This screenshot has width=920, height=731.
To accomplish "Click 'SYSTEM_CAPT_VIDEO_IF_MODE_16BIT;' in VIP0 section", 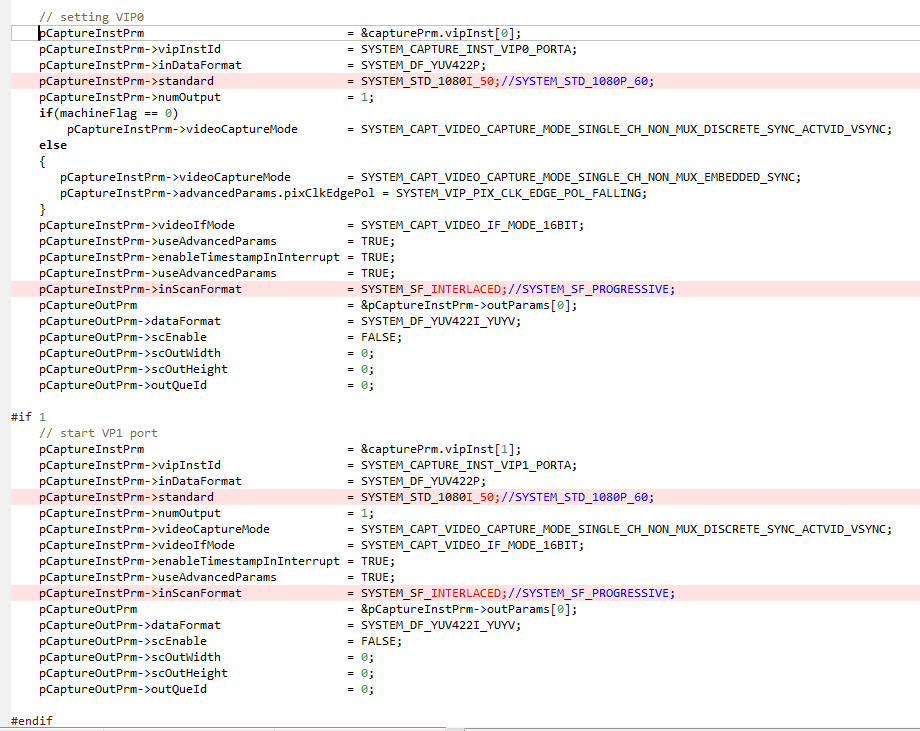I will coord(472,225).
